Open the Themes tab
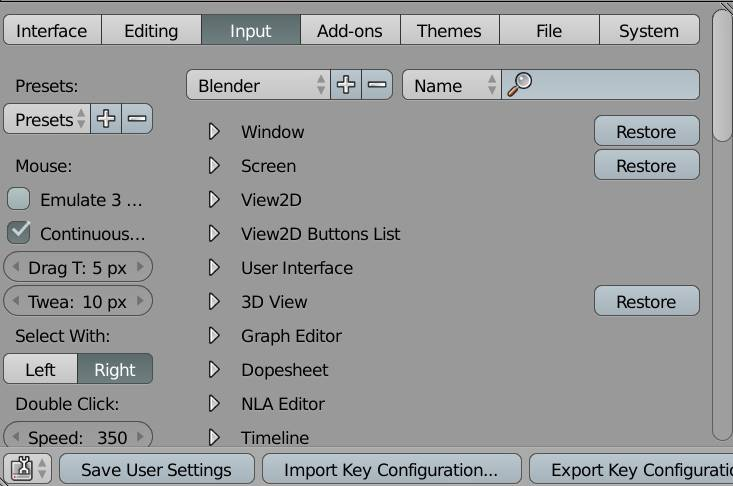 click(x=449, y=30)
